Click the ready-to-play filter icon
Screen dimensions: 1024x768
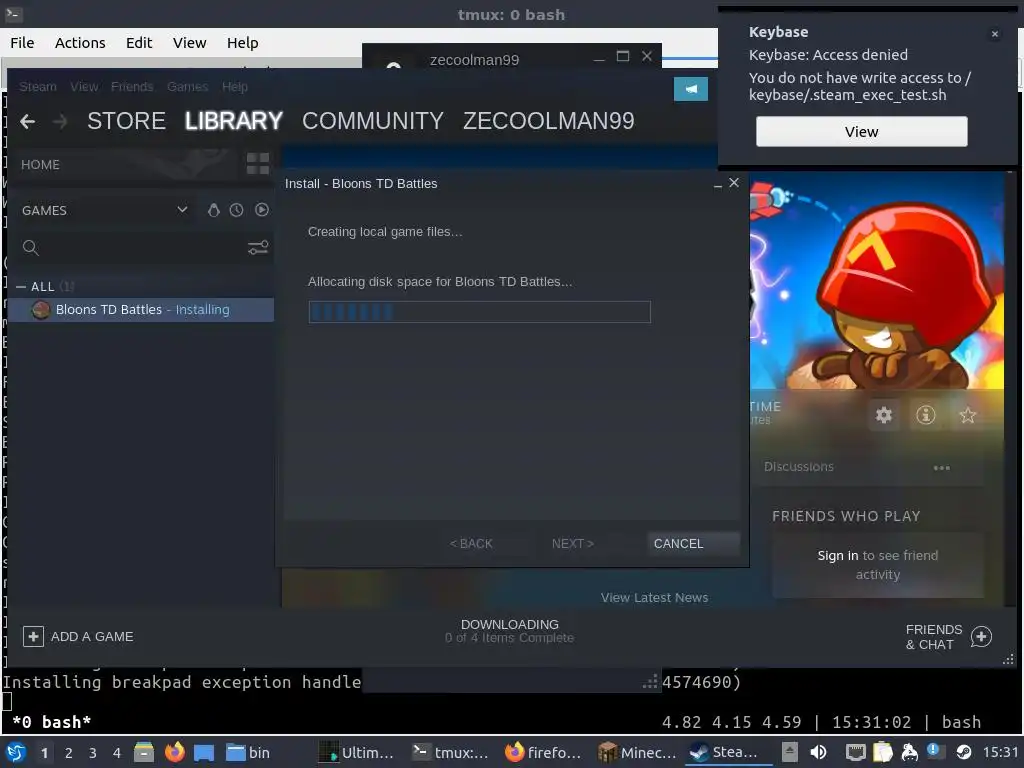(262, 210)
